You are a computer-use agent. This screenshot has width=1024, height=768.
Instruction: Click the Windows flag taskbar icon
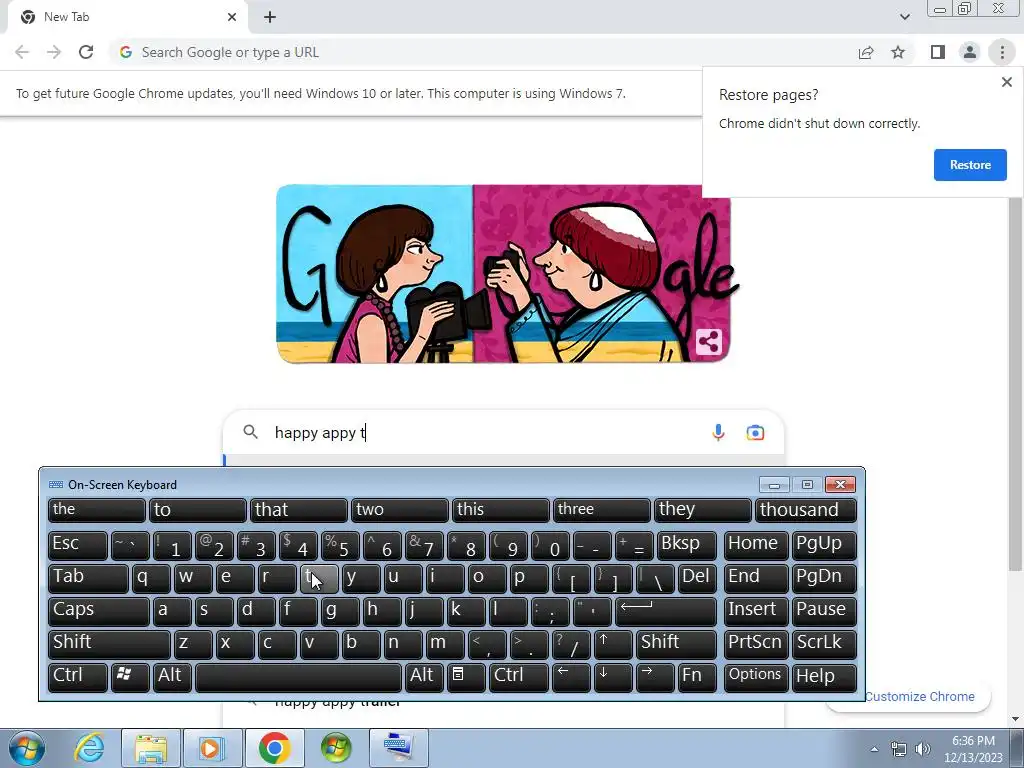[x=336, y=748]
